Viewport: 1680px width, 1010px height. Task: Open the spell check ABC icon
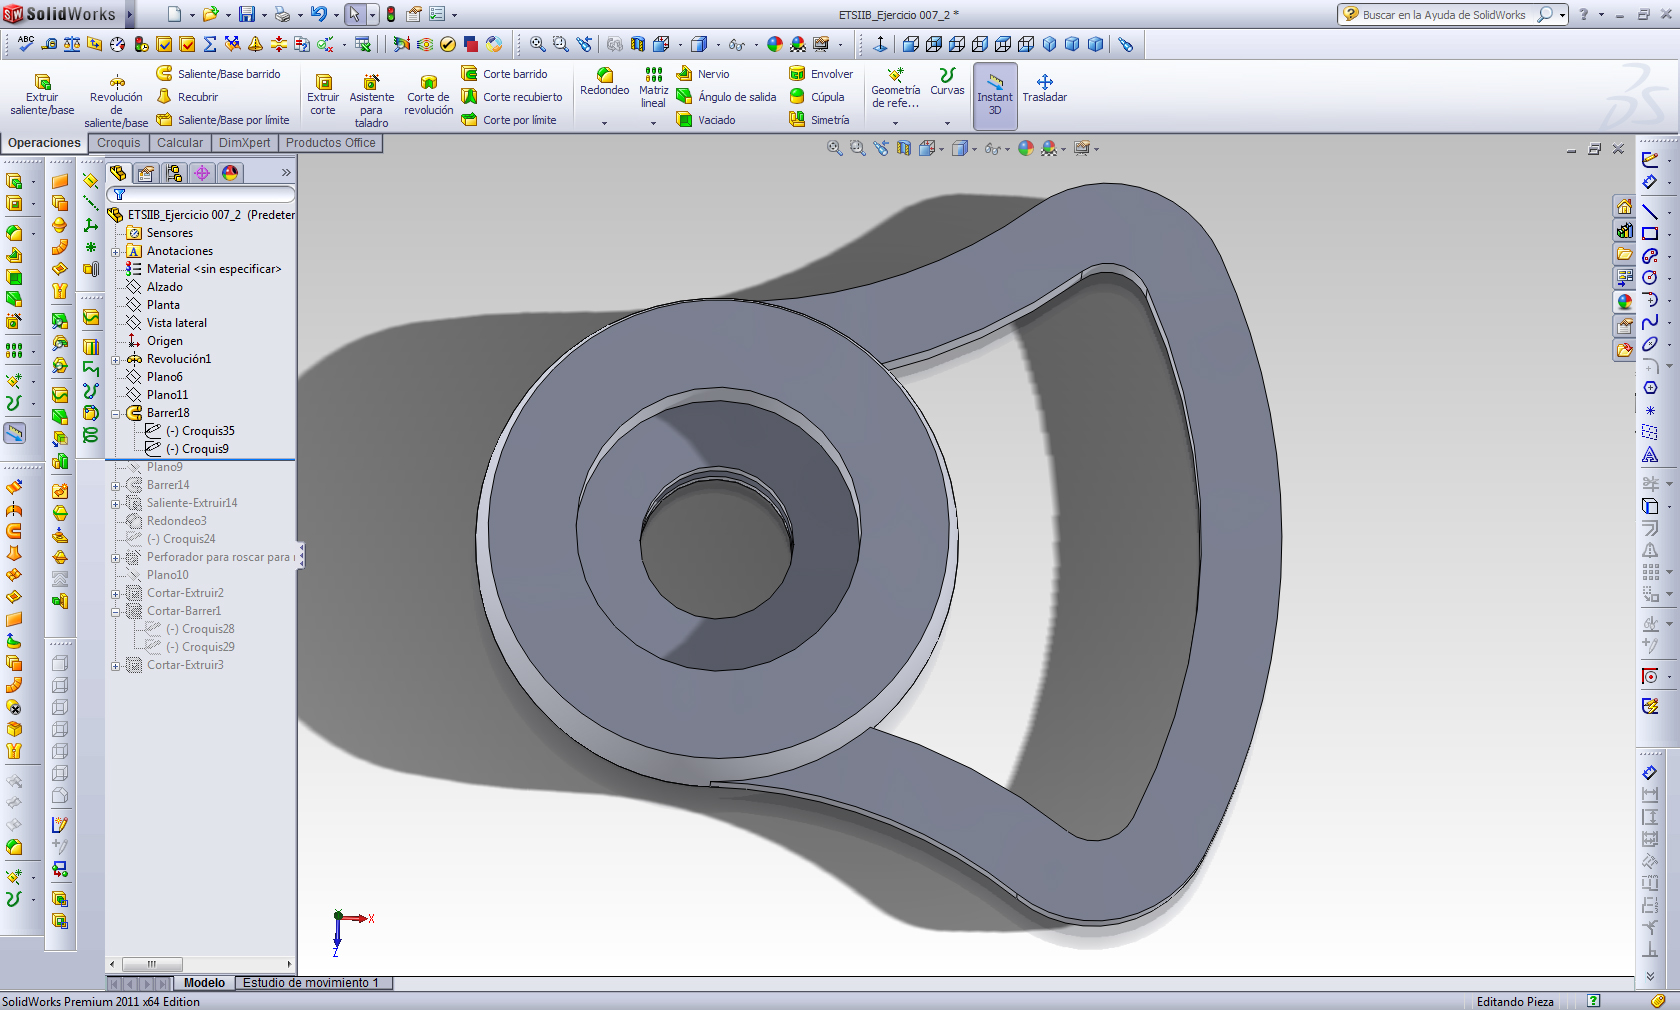pyautogui.click(x=26, y=44)
